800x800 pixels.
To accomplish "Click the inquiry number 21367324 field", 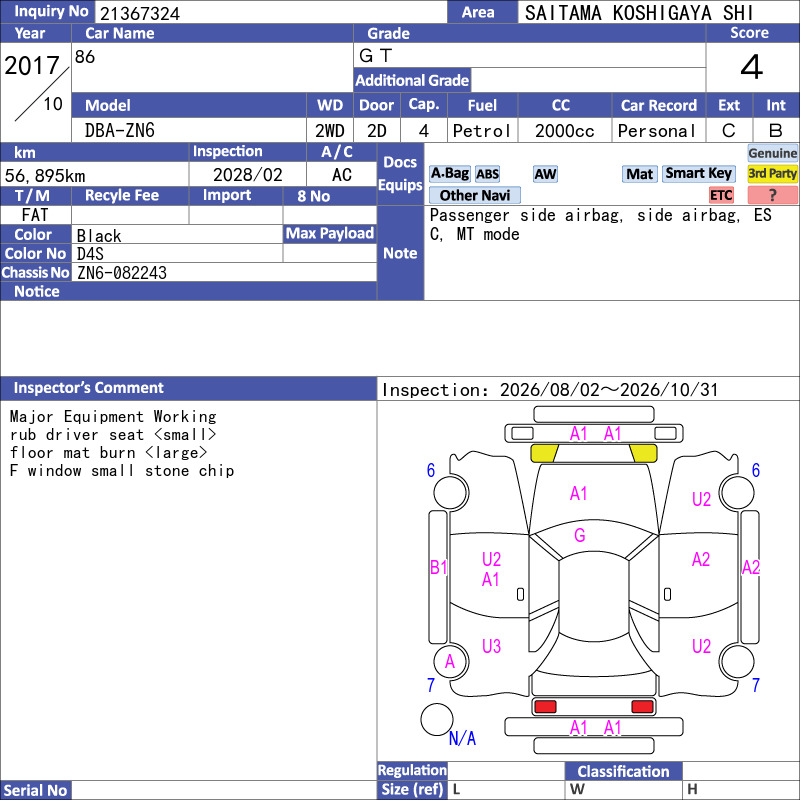I will pos(271,13).
